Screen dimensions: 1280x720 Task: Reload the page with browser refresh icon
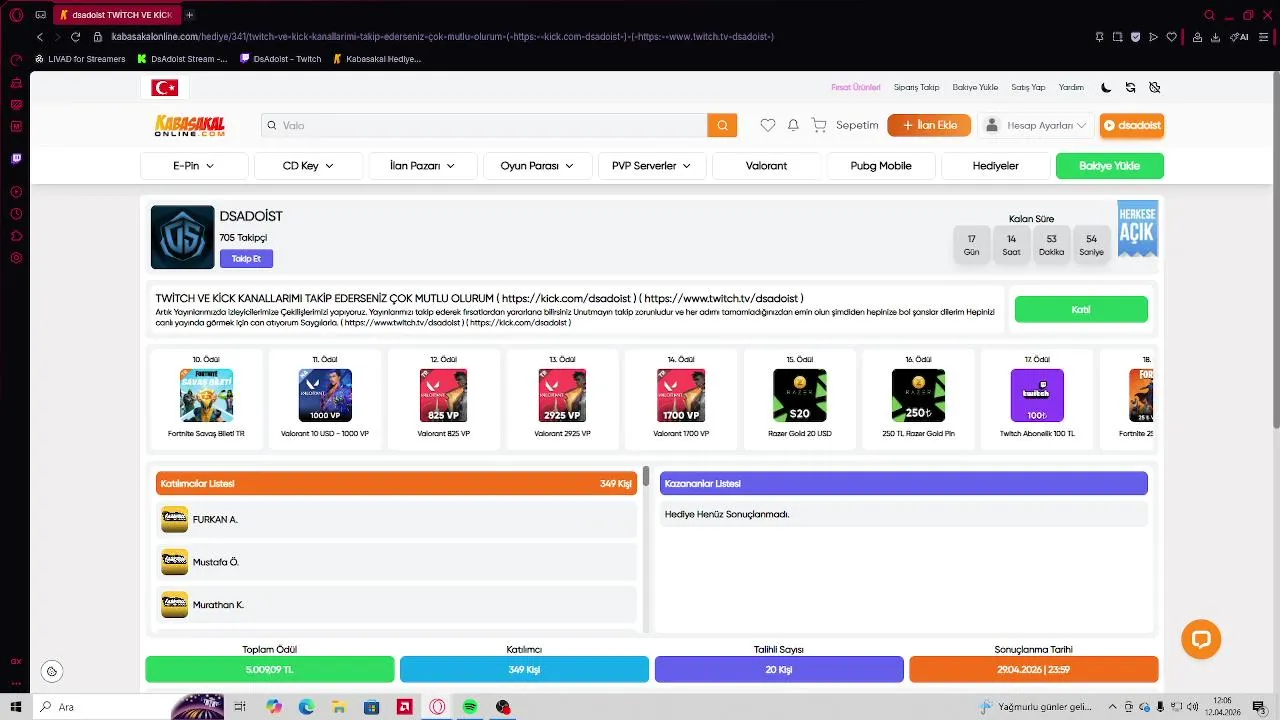(75, 37)
